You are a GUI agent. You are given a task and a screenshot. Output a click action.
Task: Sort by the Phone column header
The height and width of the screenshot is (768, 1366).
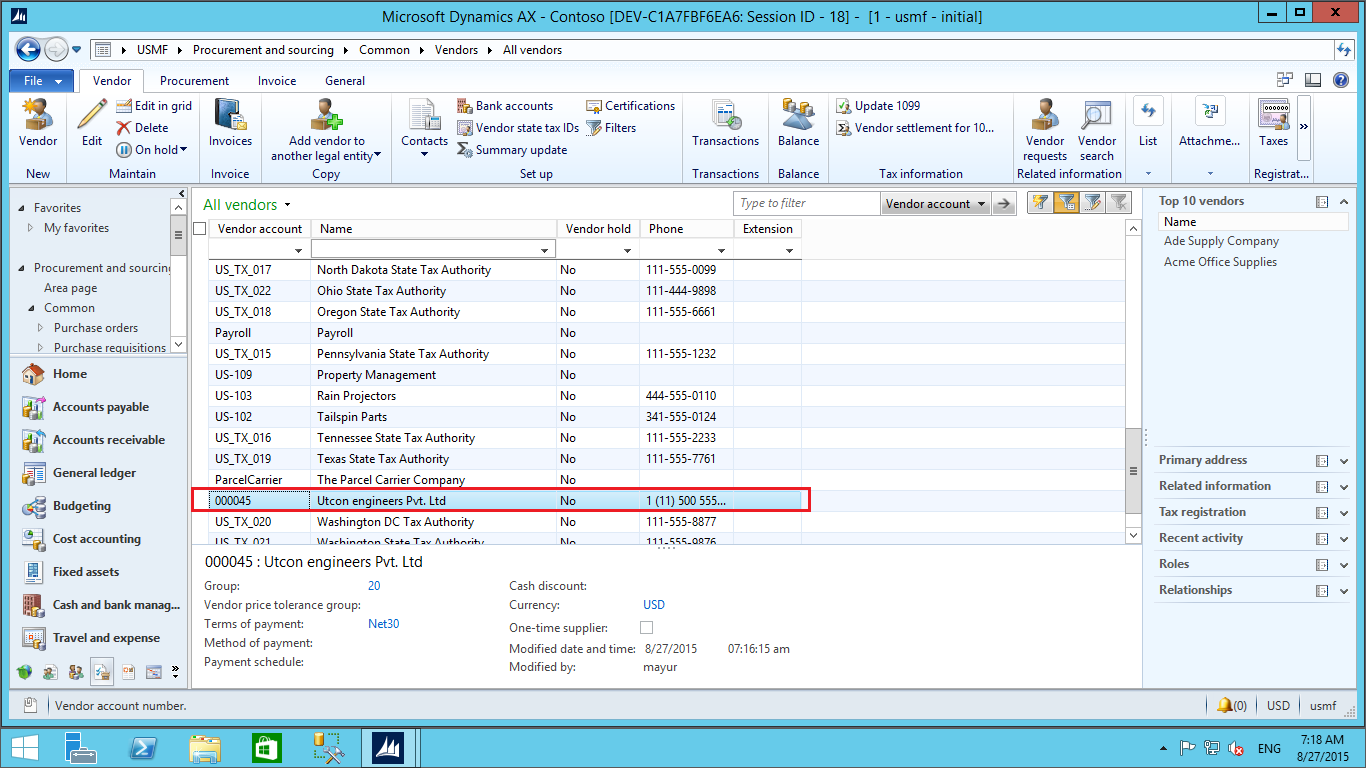(686, 229)
